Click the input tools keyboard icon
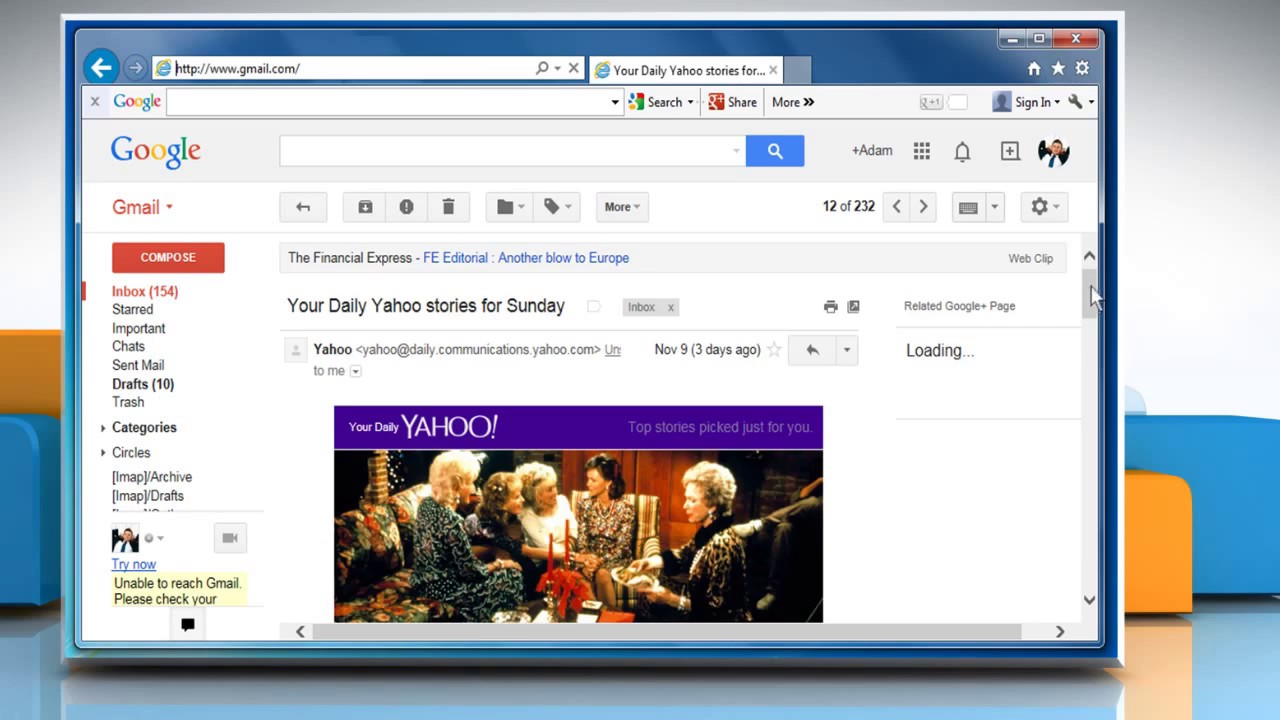The image size is (1280, 720). [x=968, y=207]
